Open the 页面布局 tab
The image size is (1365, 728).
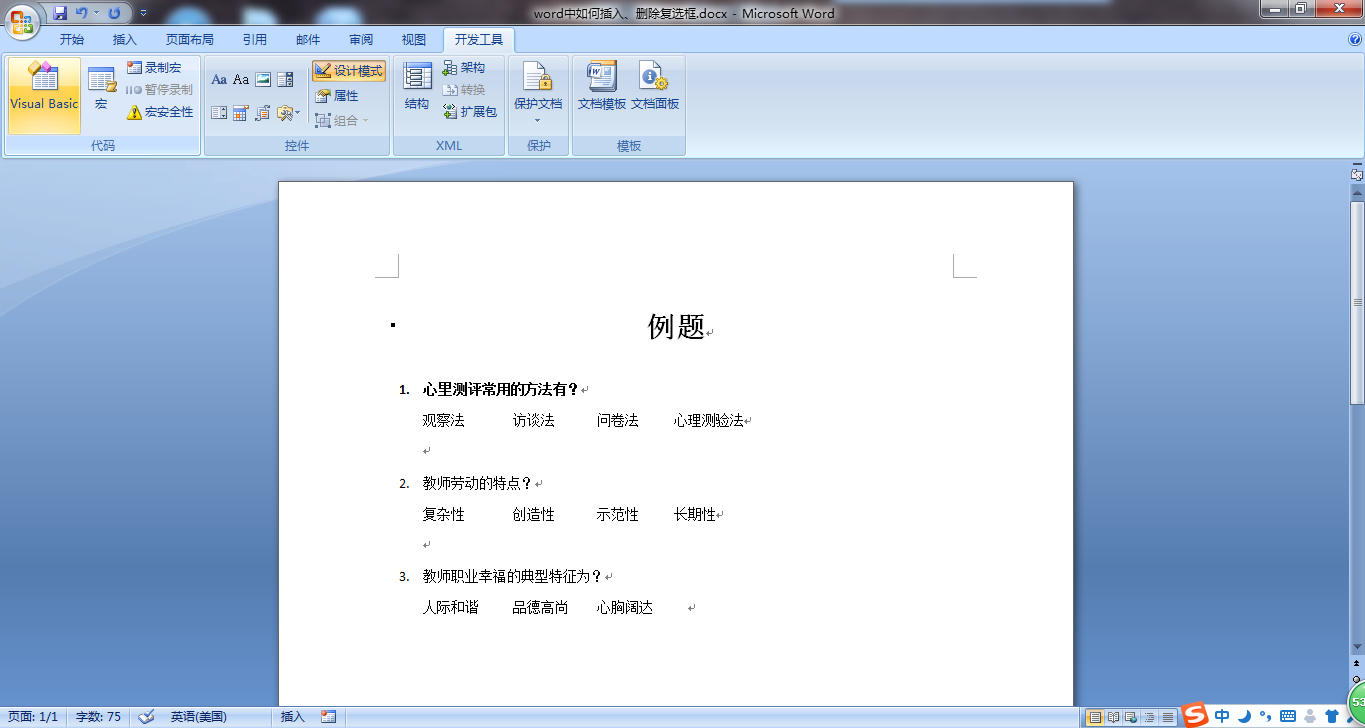(190, 40)
